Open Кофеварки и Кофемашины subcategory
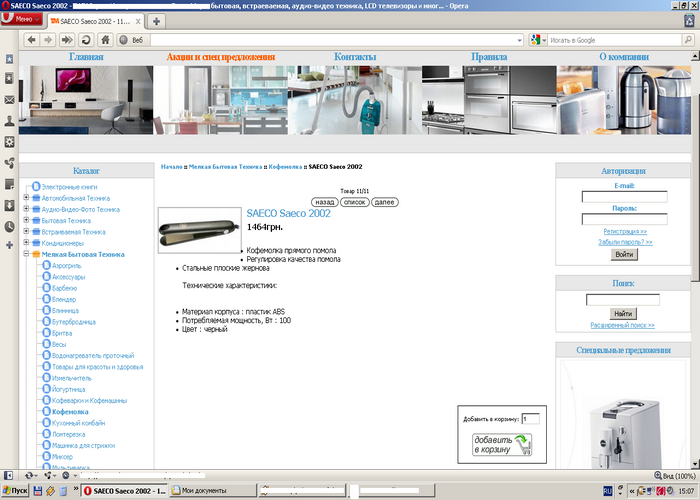Viewport: 700px width, 500px height. 89,400
